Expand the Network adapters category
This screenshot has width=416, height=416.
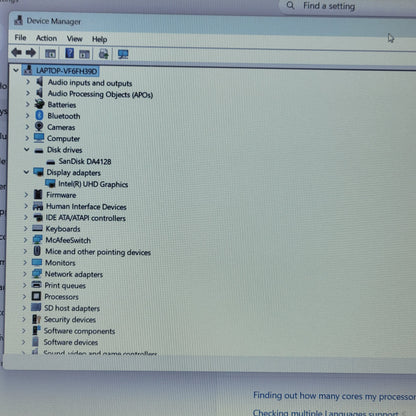pos(25,274)
